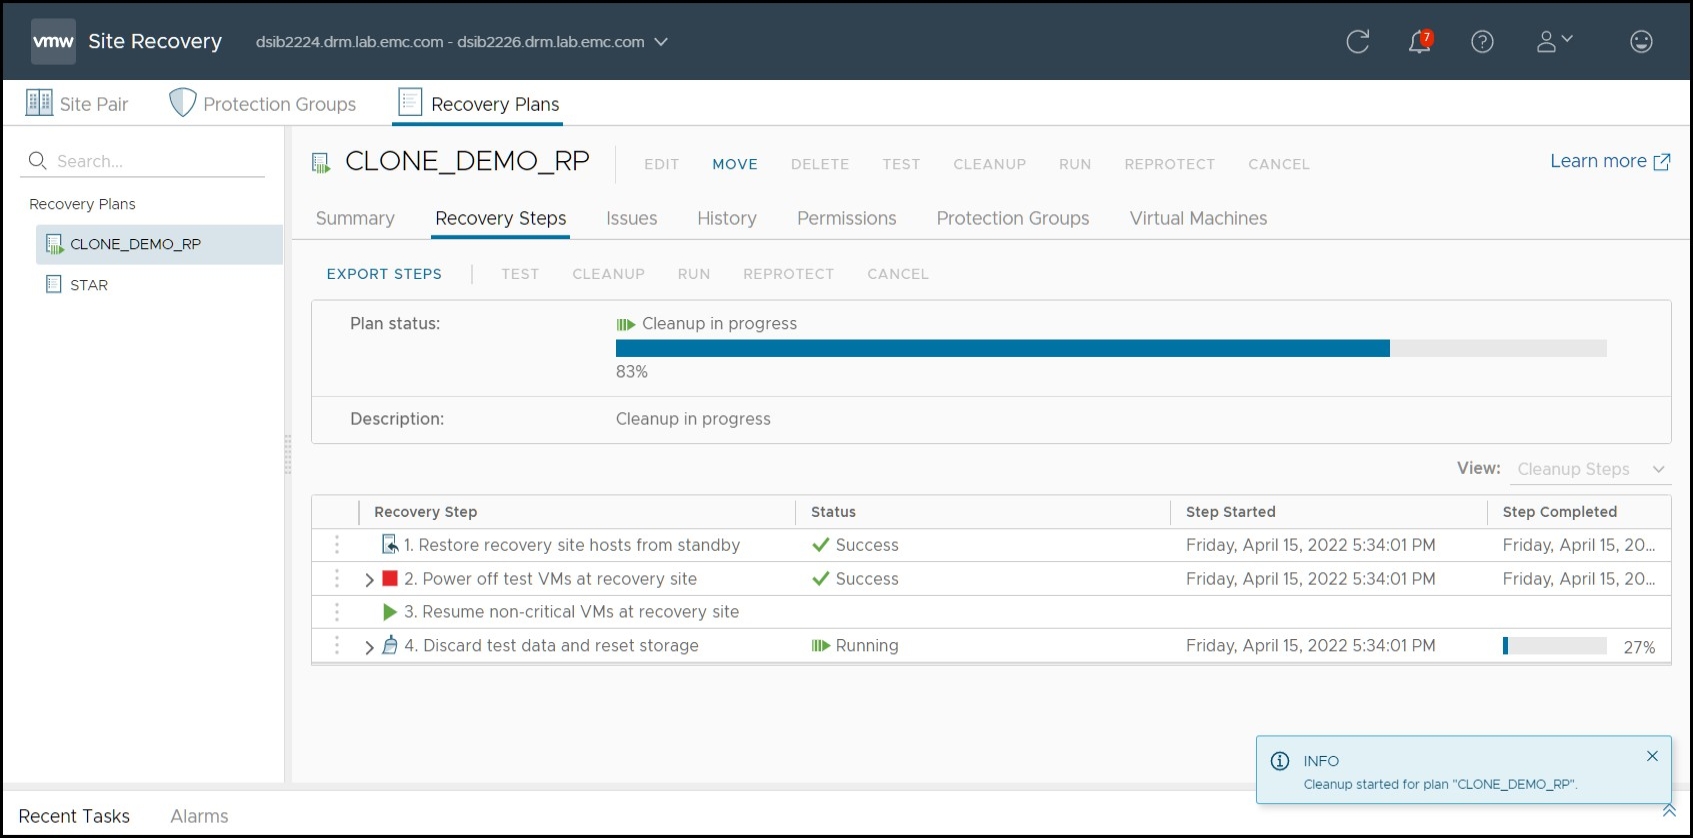
Task: Click the red stop icon on step 2
Action: [x=390, y=578]
